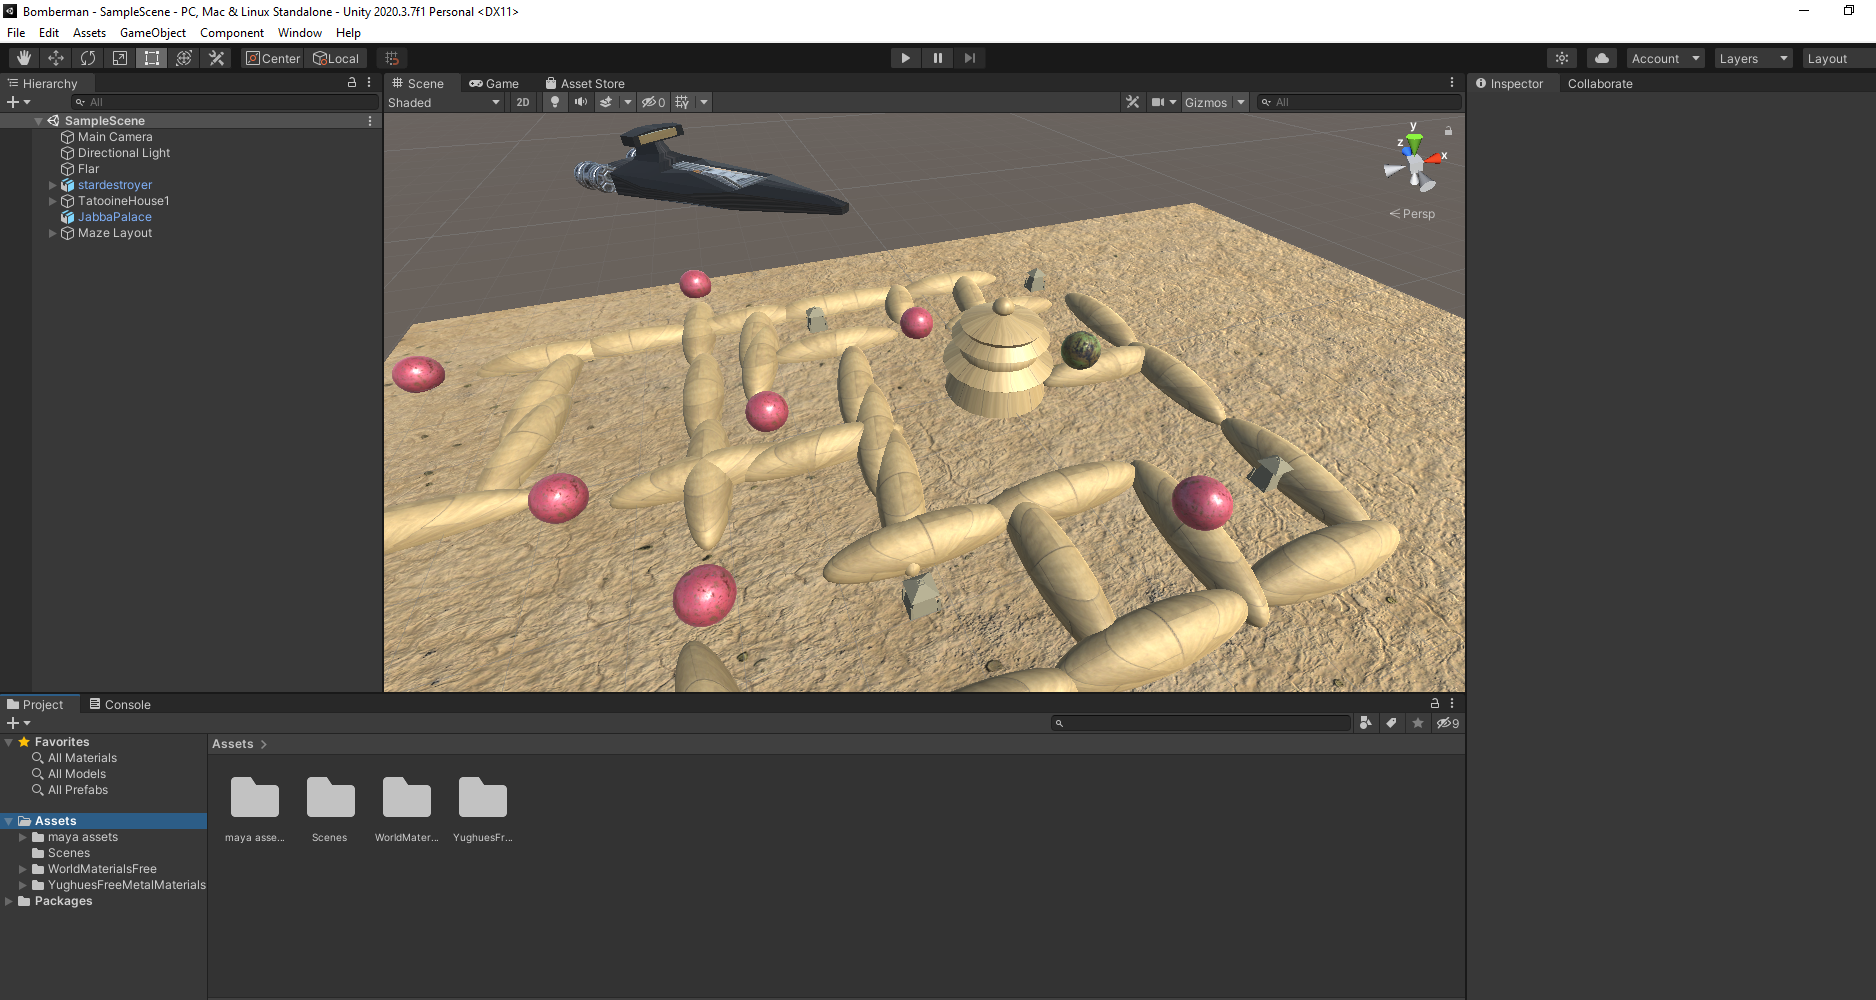Viewport: 1876px width, 1000px height.
Task: Click the Scene view search field
Action: pyautogui.click(x=1359, y=102)
